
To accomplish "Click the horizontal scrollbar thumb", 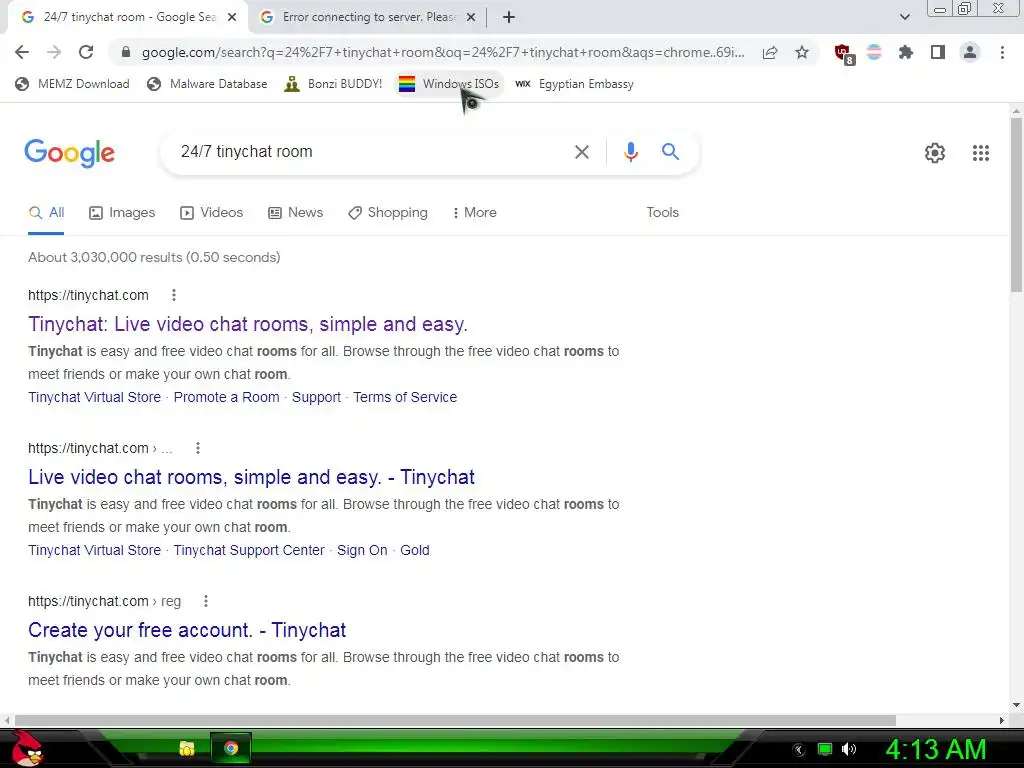I will point(455,720).
